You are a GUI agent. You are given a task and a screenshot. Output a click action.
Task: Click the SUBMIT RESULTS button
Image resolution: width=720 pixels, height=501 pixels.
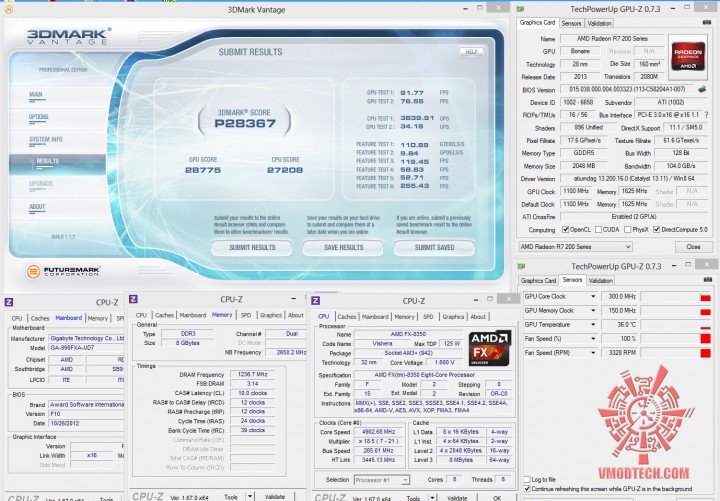(252, 248)
